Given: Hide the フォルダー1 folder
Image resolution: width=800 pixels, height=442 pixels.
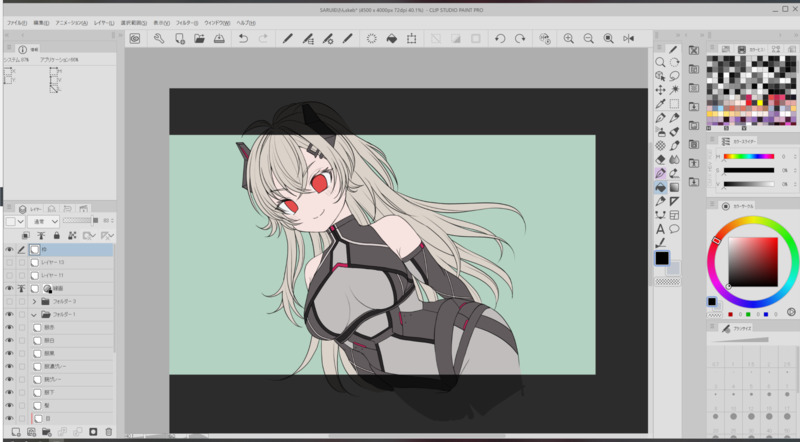Looking at the screenshot, I should 9,314.
